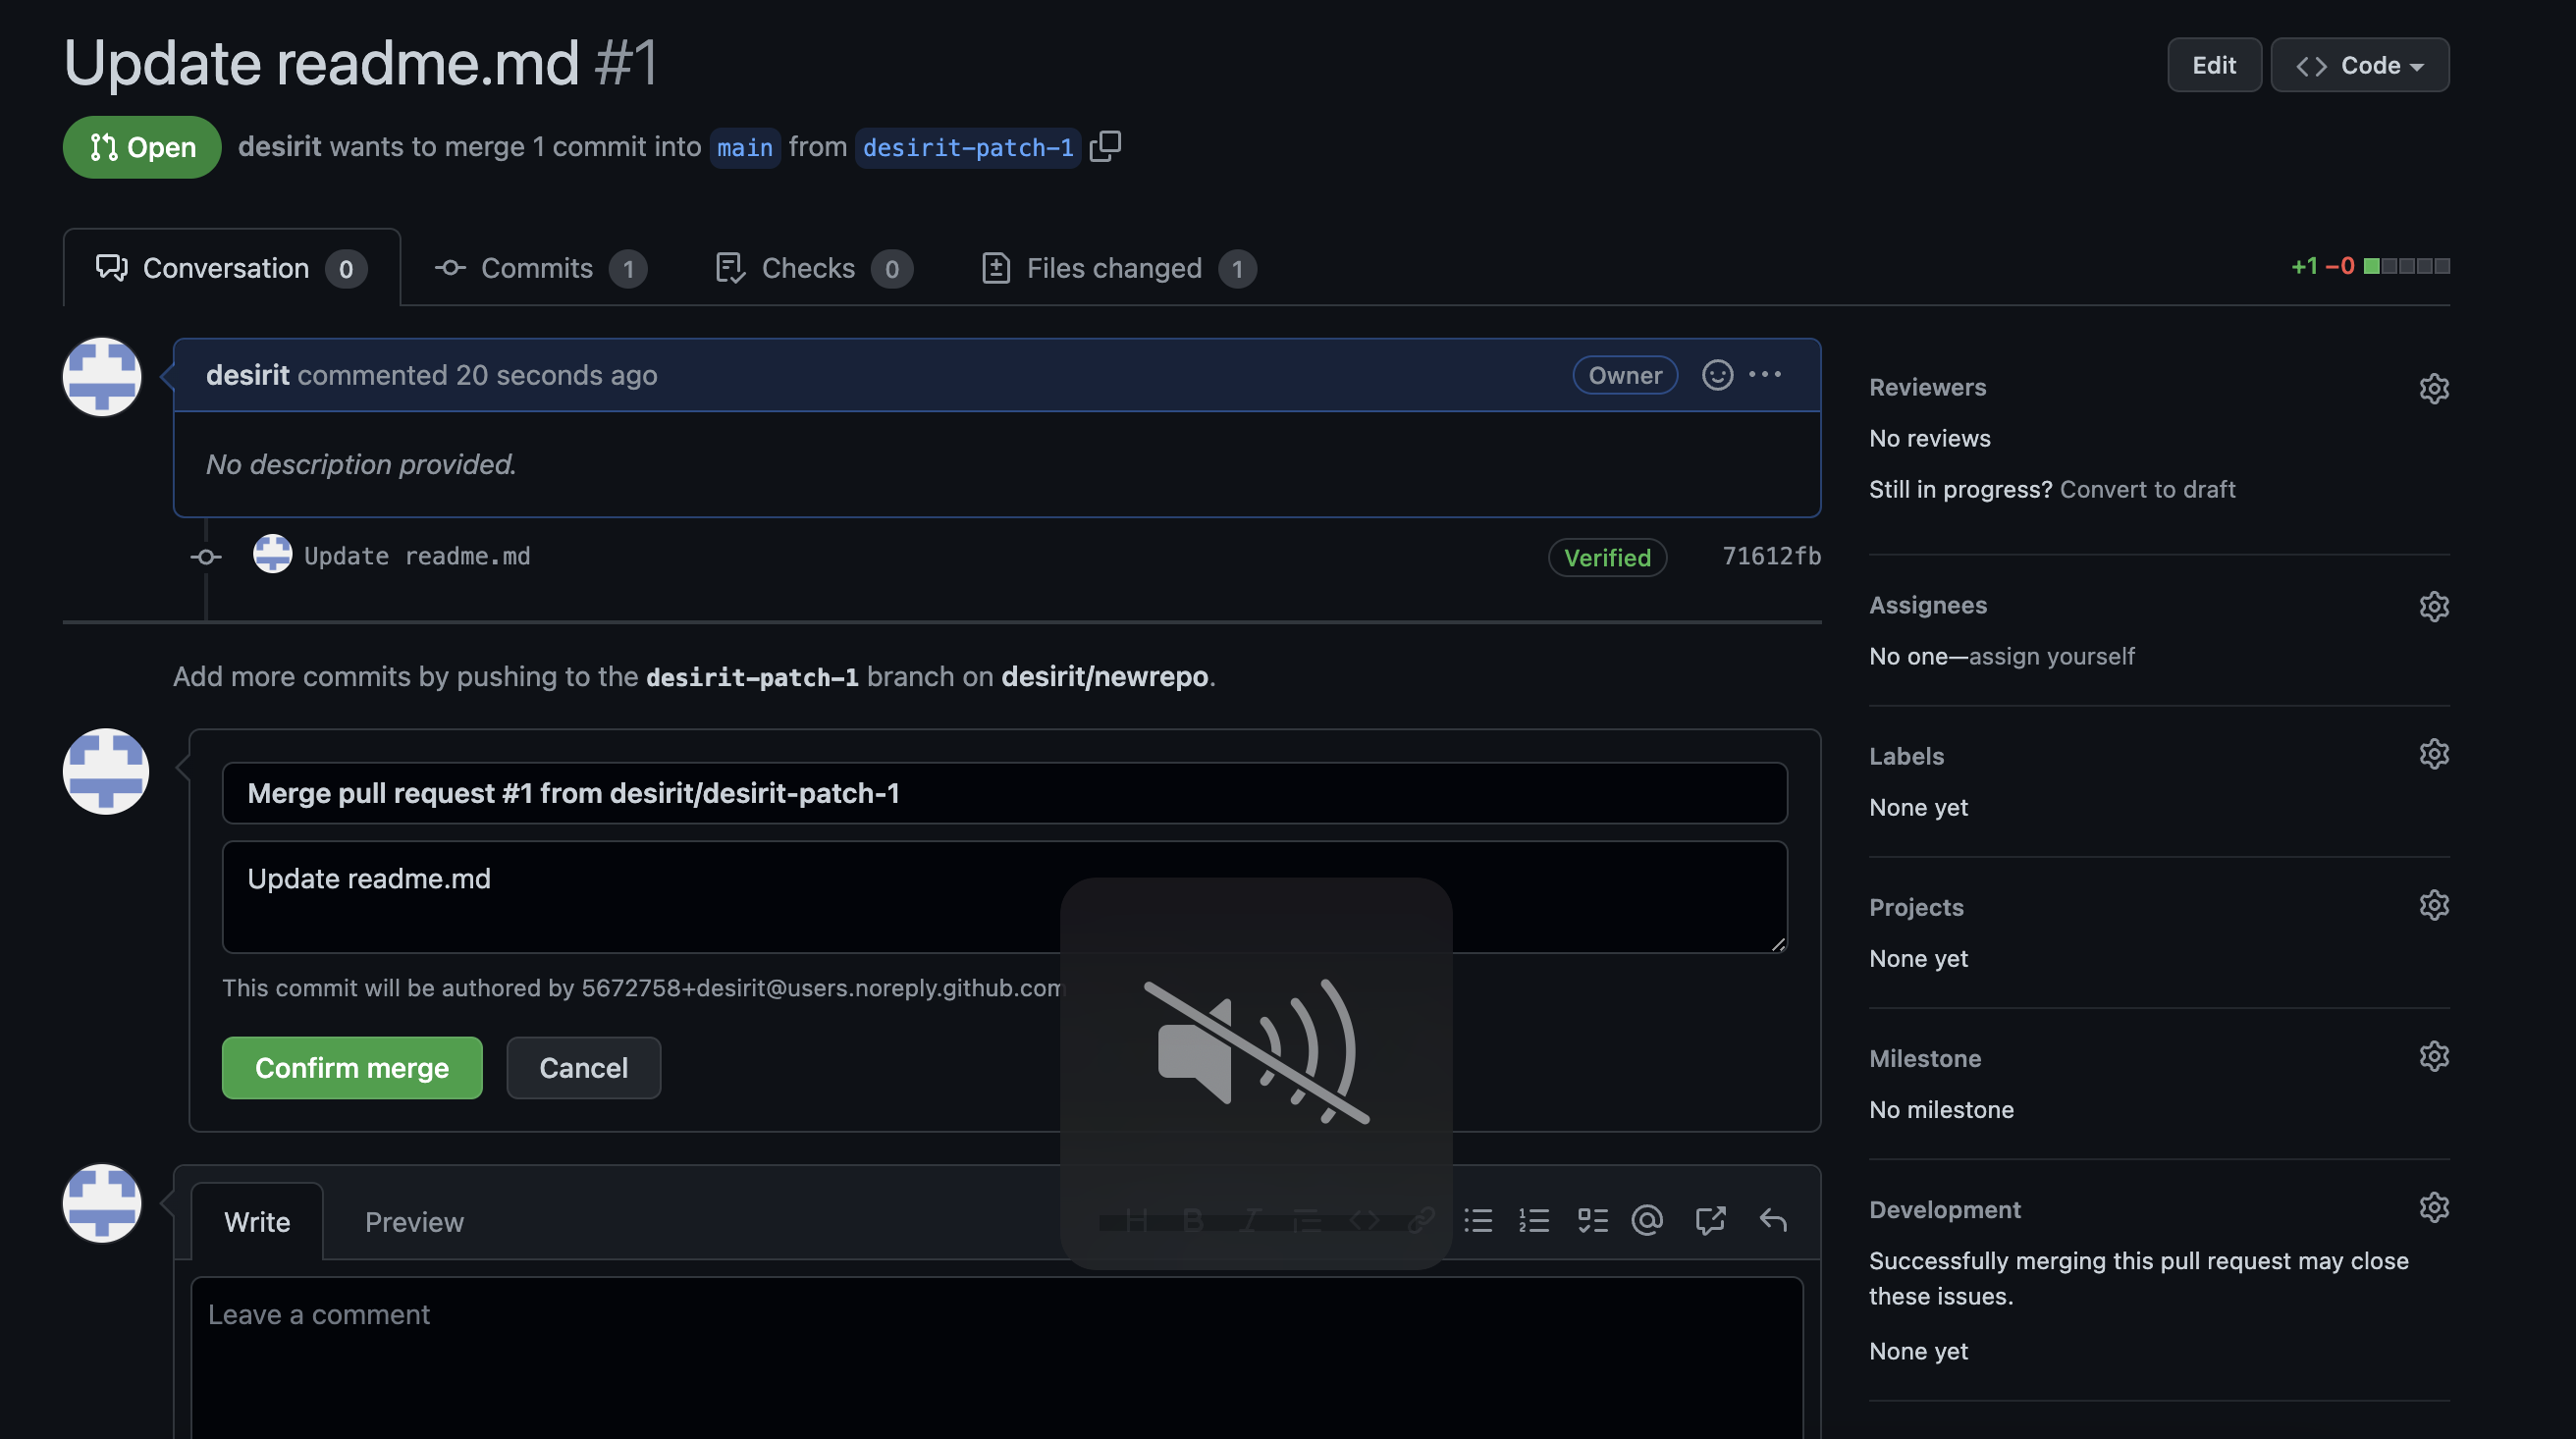Insert unordered list in comment toolbar
The height and width of the screenshot is (1439, 2576).
pyautogui.click(x=1478, y=1220)
